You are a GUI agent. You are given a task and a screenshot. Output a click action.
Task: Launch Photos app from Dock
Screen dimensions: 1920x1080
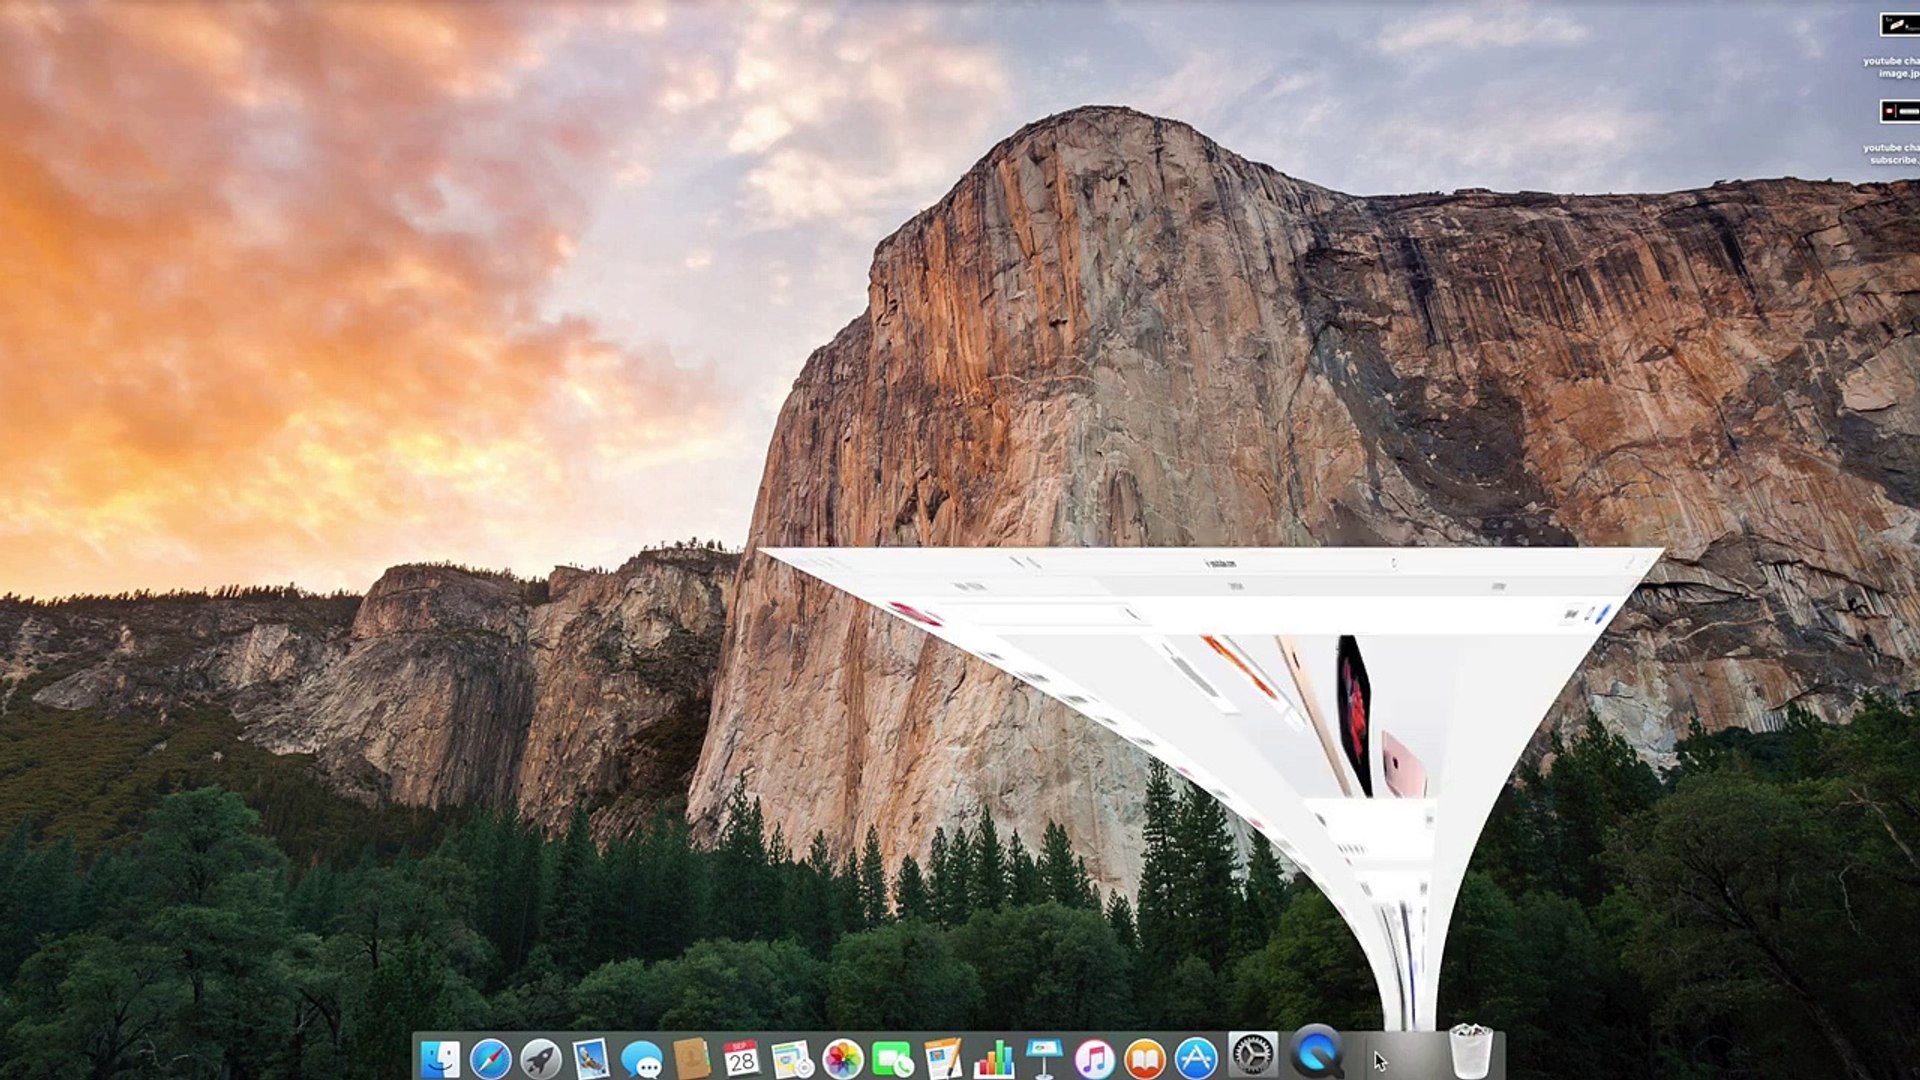point(842,1058)
